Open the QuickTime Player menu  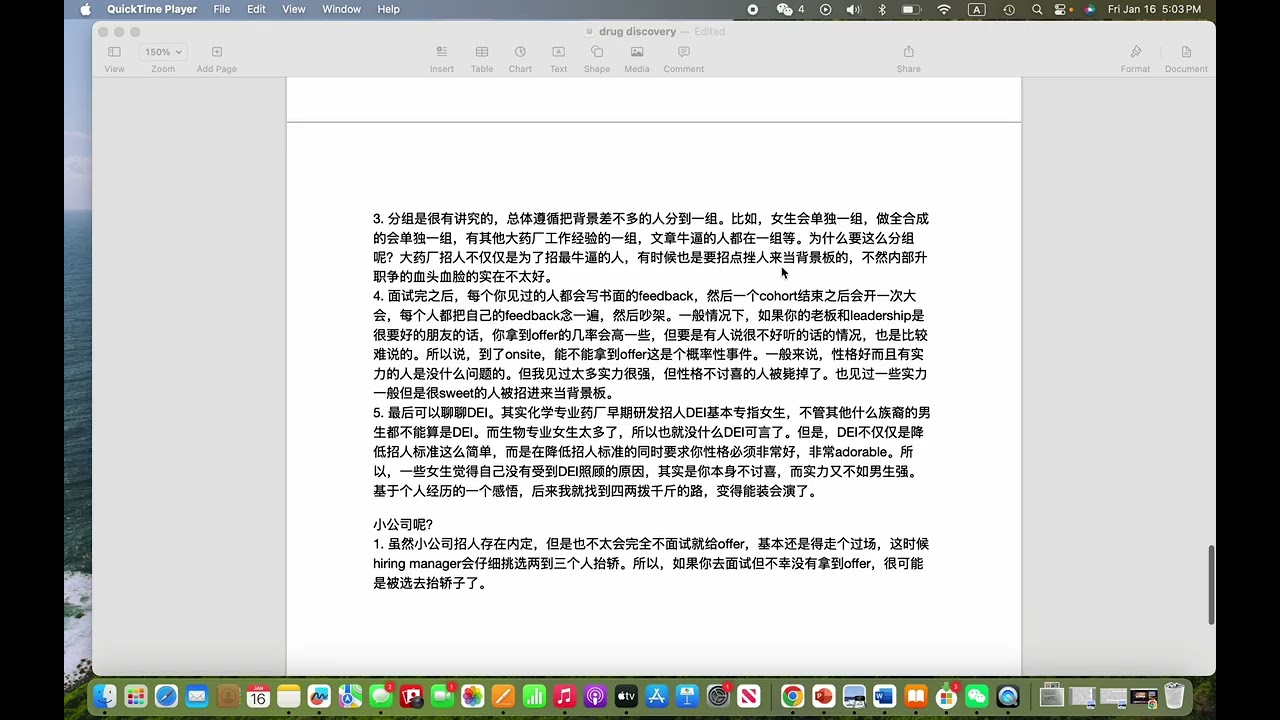pyautogui.click(x=152, y=9)
